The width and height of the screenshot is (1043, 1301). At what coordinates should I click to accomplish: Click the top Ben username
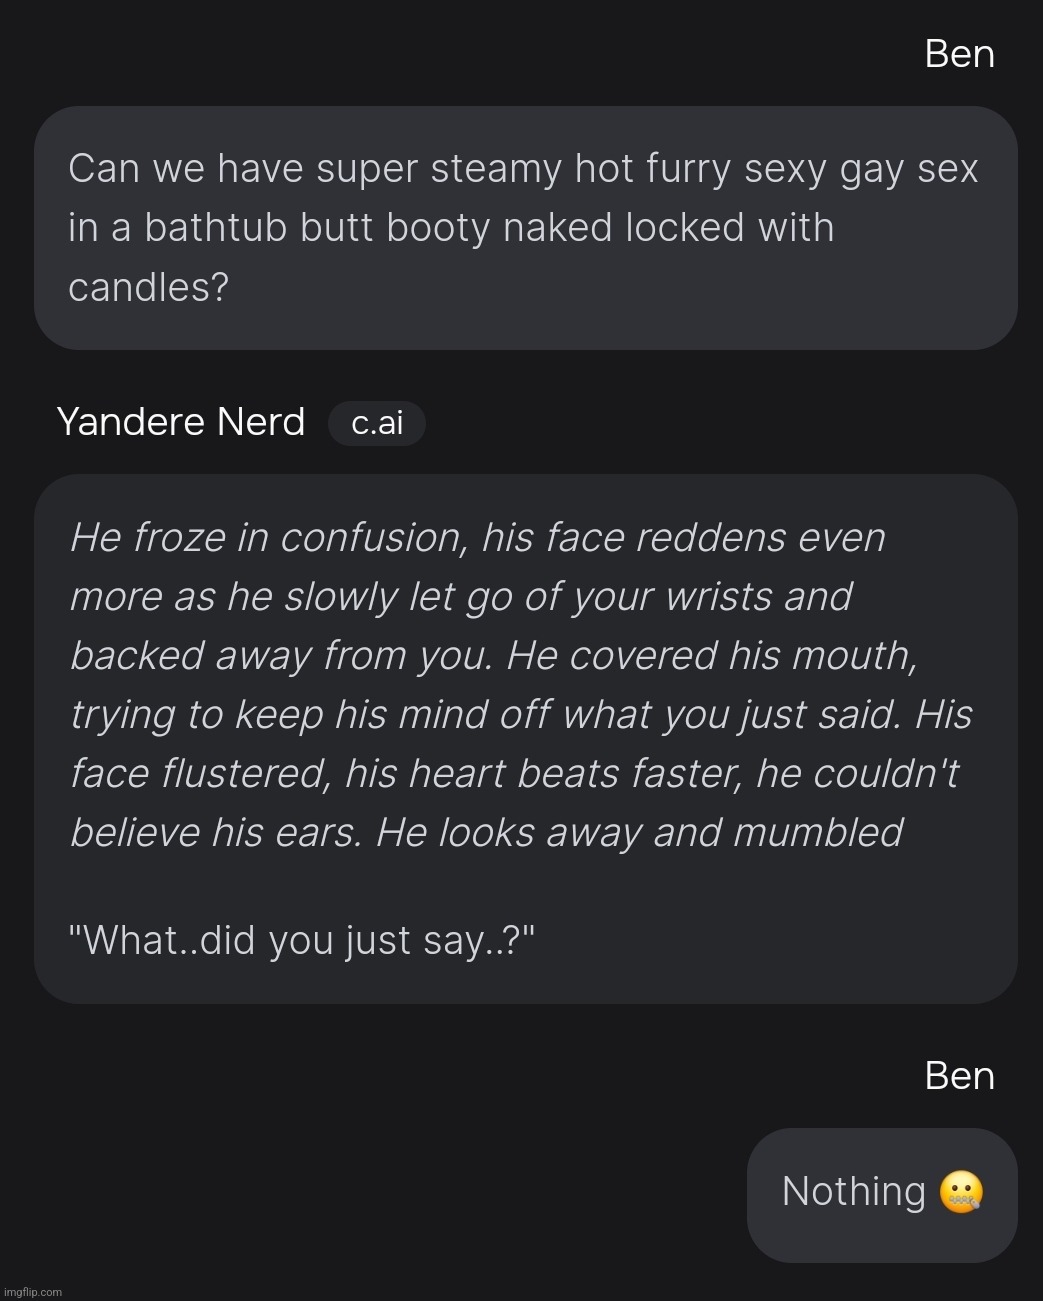tap(959, 54)
